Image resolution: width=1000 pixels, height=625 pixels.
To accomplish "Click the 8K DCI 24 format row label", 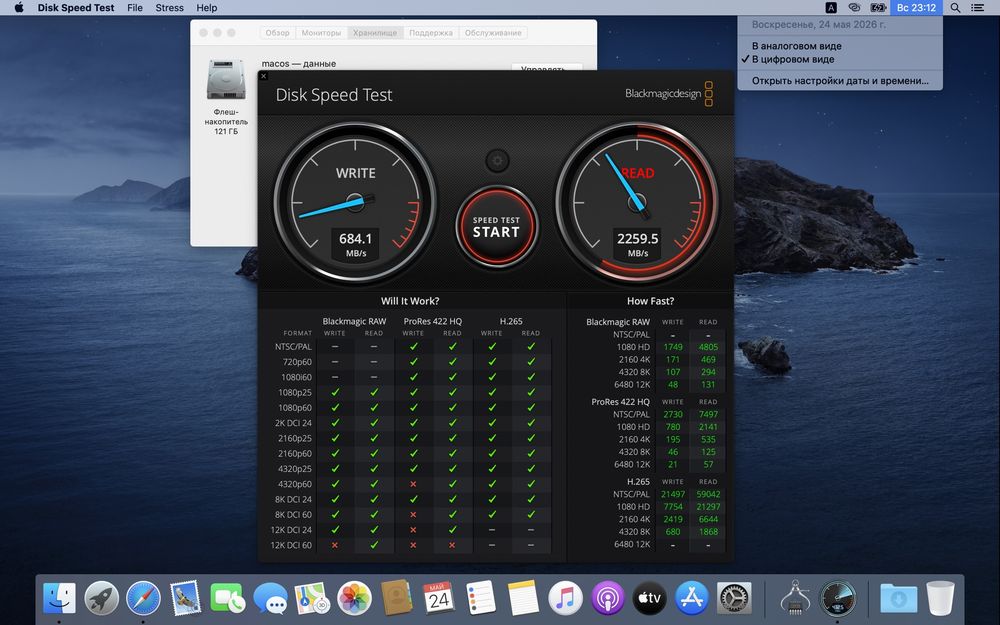I will [x=293, y=499].
